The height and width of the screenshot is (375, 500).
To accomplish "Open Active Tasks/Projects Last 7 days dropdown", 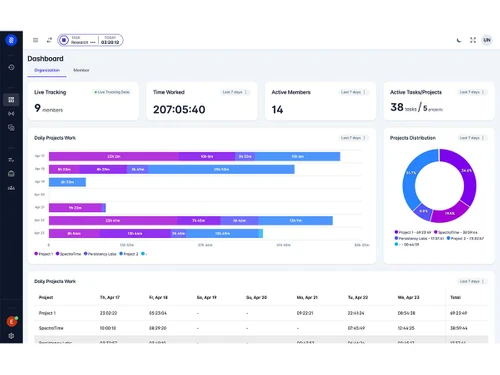I will pyautogui.click(x=472, y=92).
